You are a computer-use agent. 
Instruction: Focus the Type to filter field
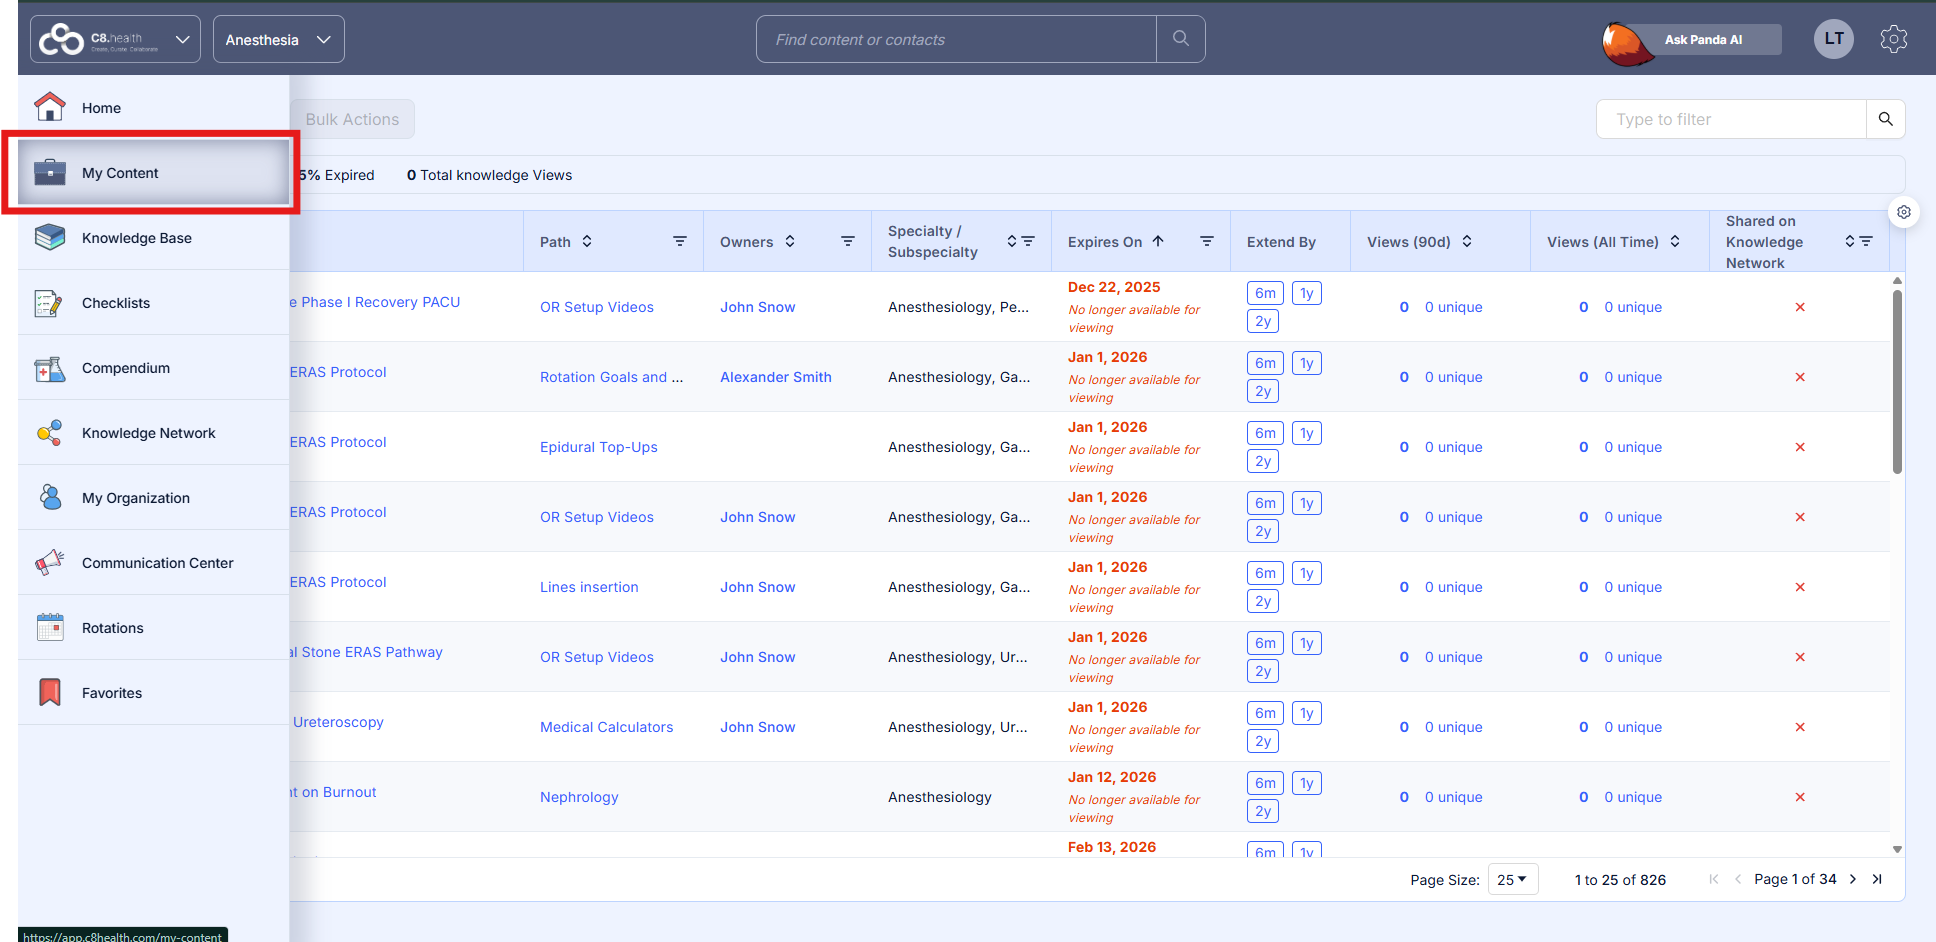[1730, 119]
